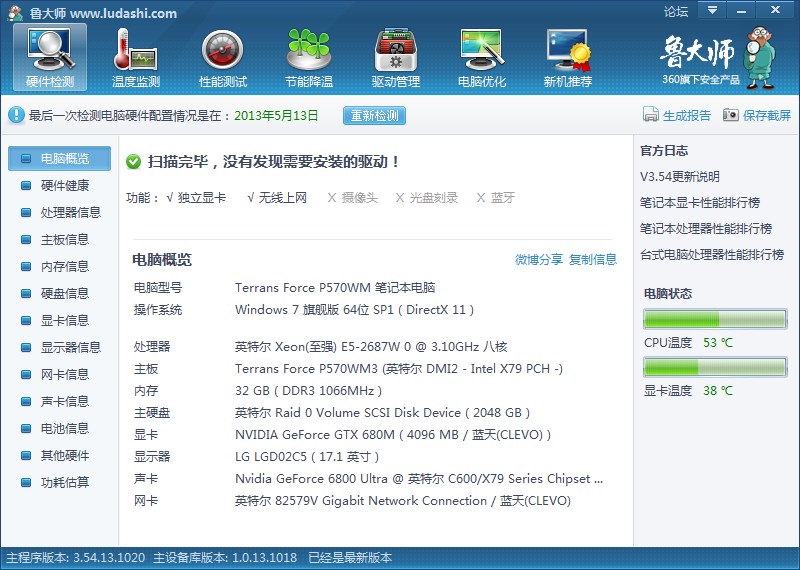
Task: Click the date 2013年5月13日
Action: click(x=276, y=115)
